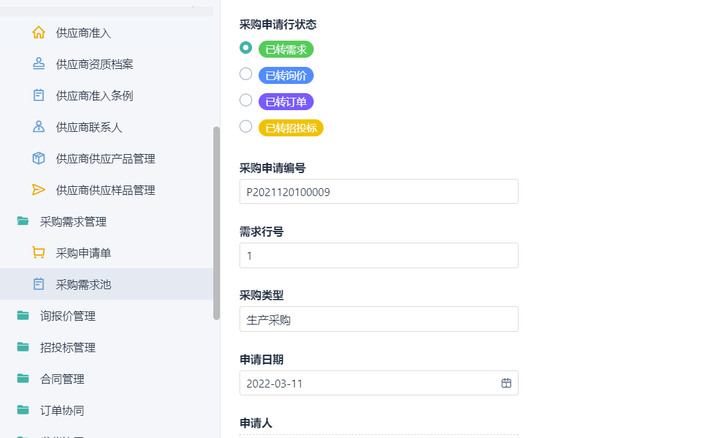This screenshot has height=438, width=720.
Task: Choose the 已转订单 radio option
Action: pyautogui.click(x=246, y=100)
